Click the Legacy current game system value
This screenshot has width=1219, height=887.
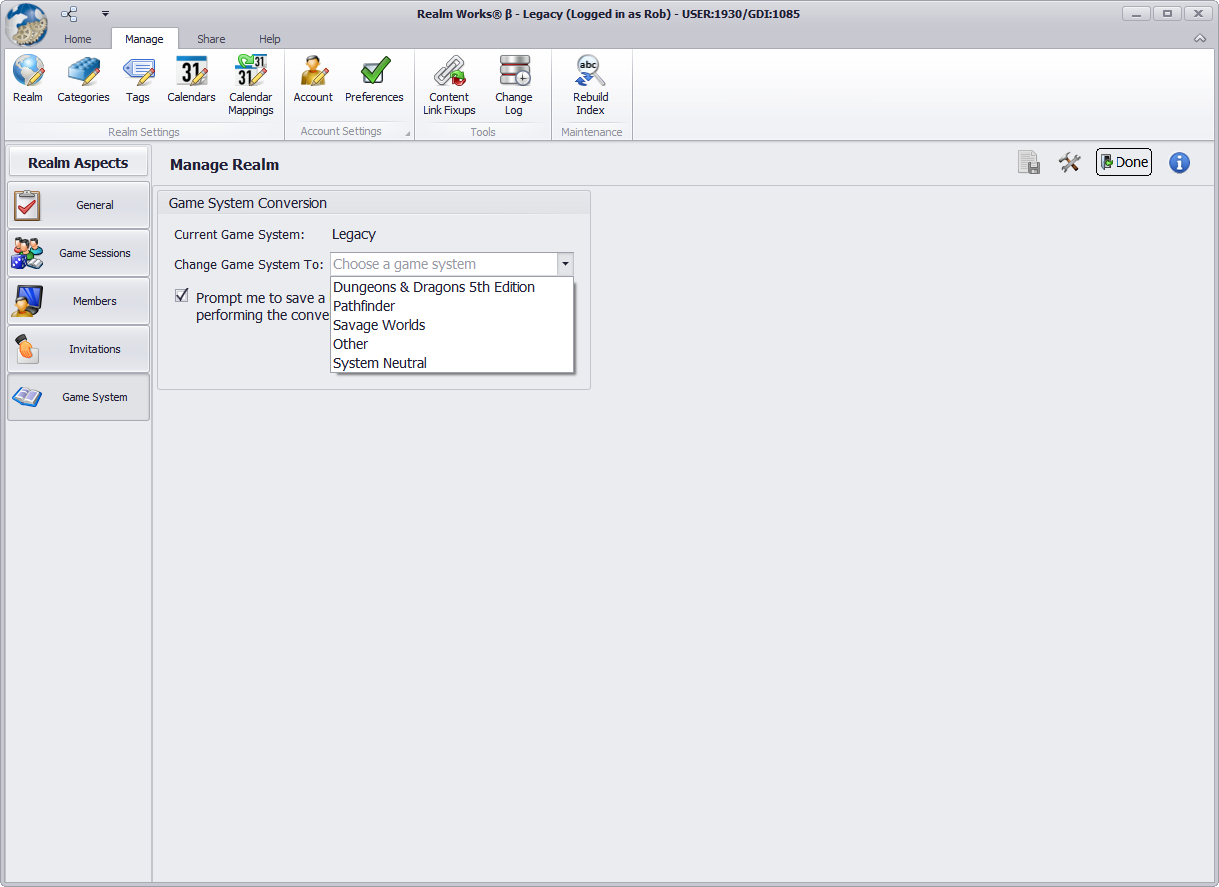pos(354,234)
